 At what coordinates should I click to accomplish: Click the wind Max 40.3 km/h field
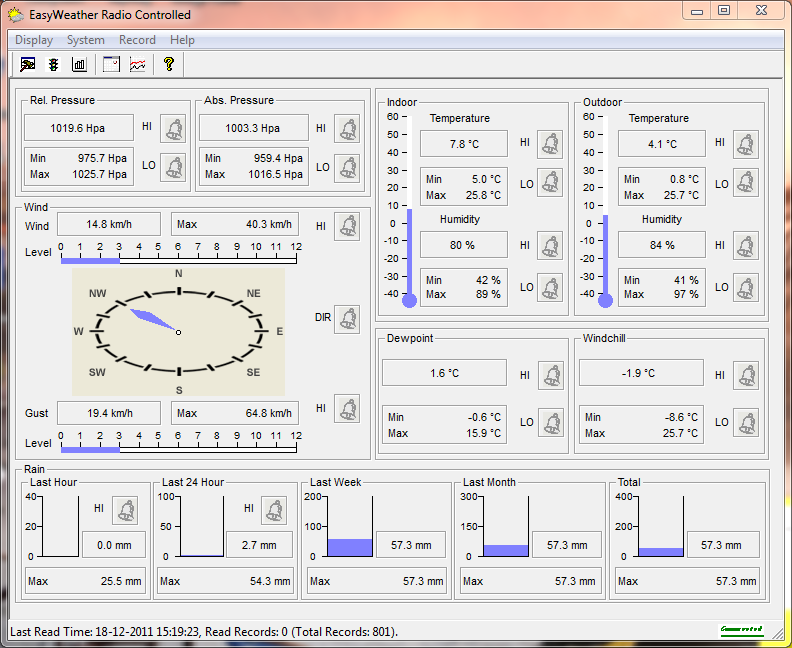tap(235, 224)
